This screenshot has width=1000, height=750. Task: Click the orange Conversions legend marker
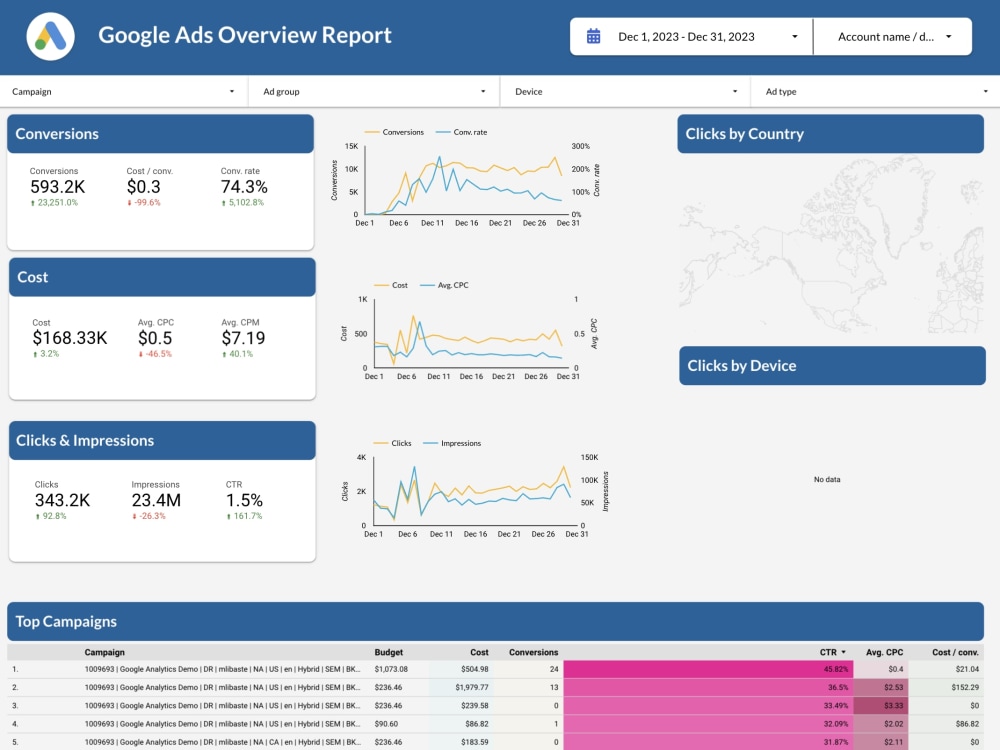tap(371, 131)
